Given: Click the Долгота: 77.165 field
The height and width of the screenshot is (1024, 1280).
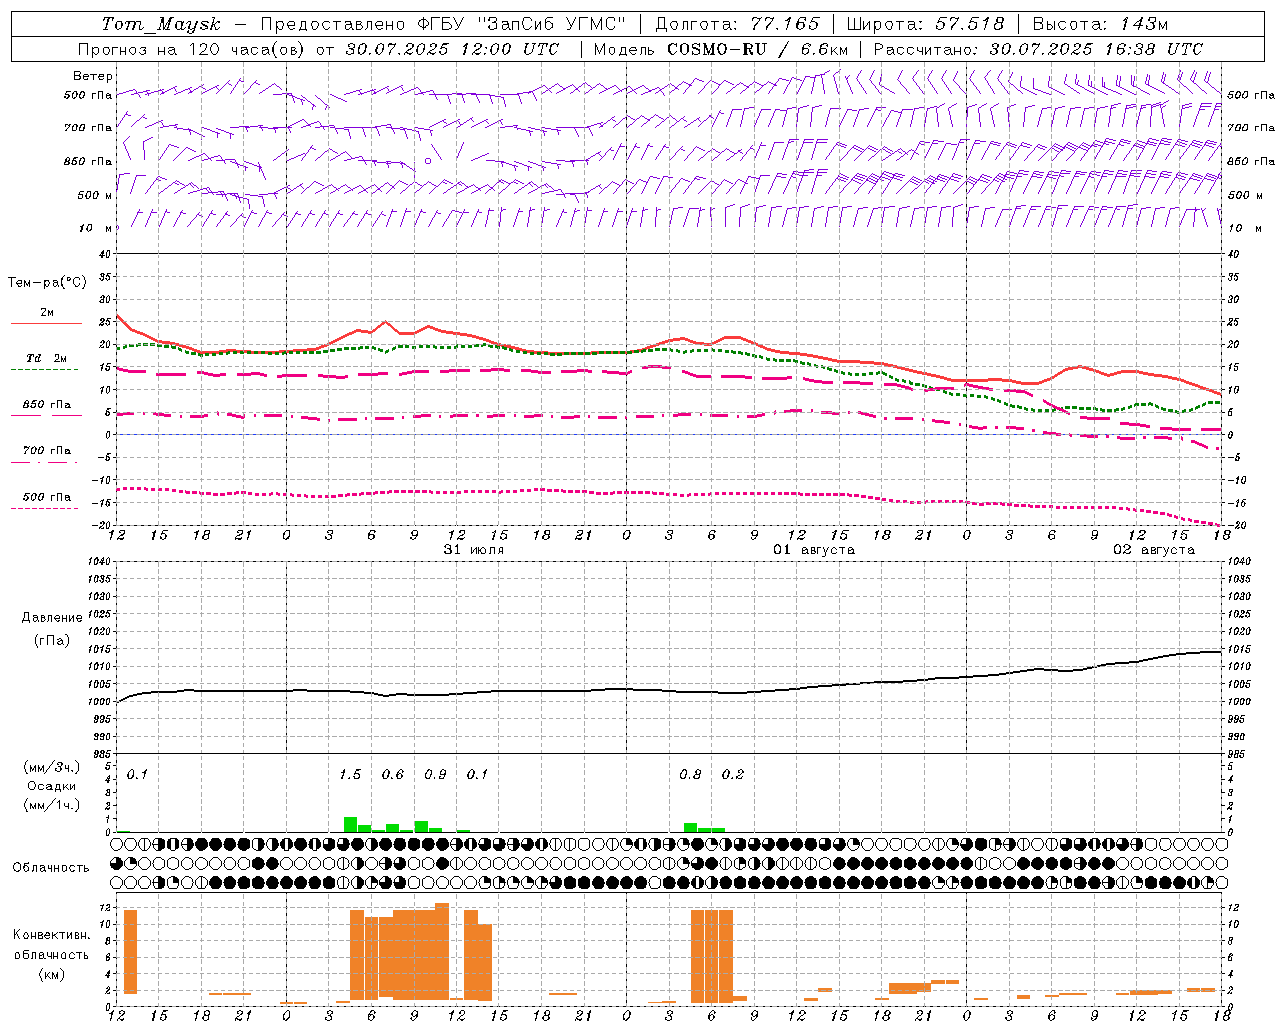Looking at the screenshot, I should click(737, 24).
